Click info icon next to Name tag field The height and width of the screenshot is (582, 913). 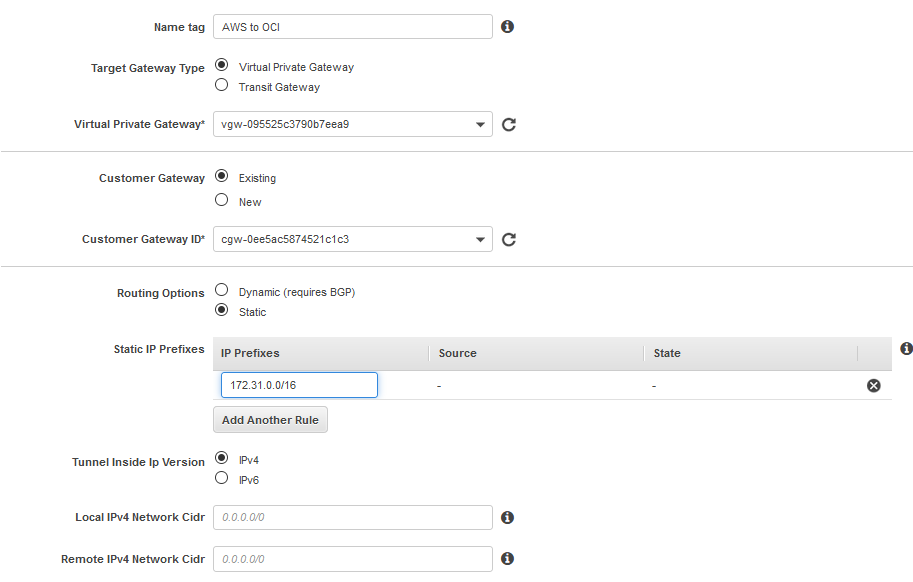(507, 27)
